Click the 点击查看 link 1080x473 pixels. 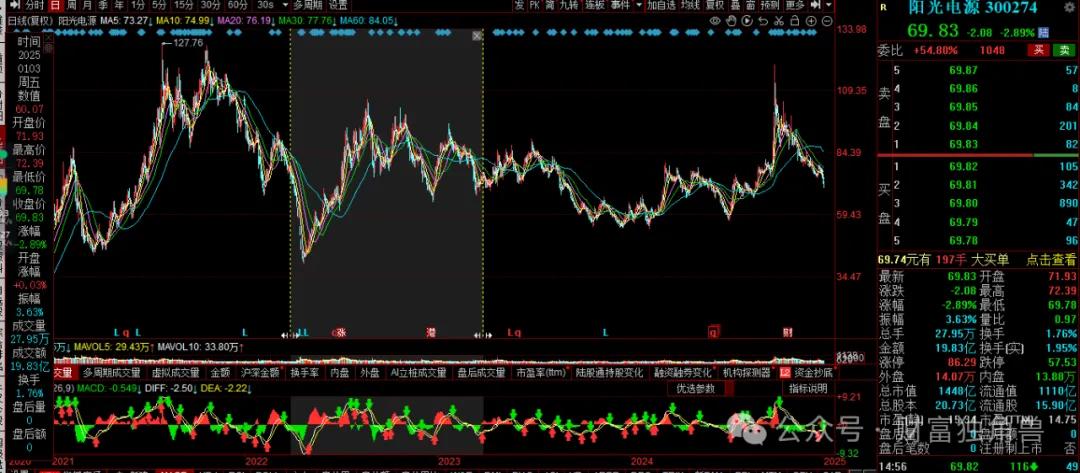[1051, 260]
